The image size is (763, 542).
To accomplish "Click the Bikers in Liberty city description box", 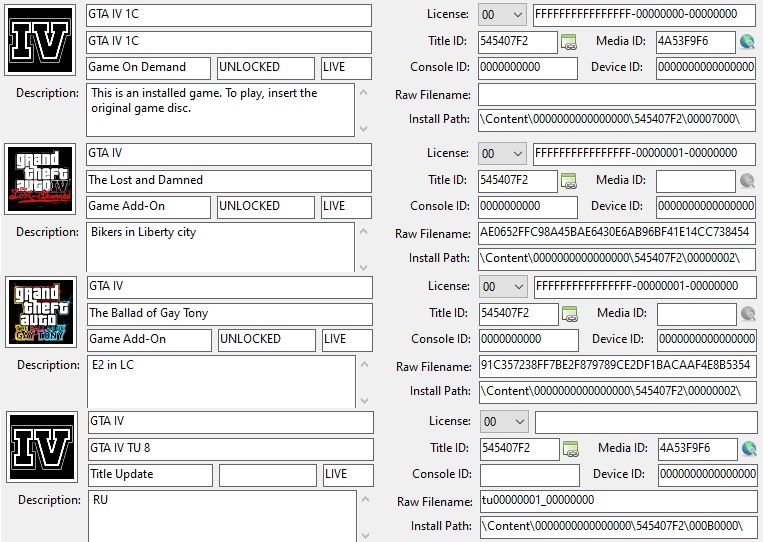I will [x=220, y=247].
